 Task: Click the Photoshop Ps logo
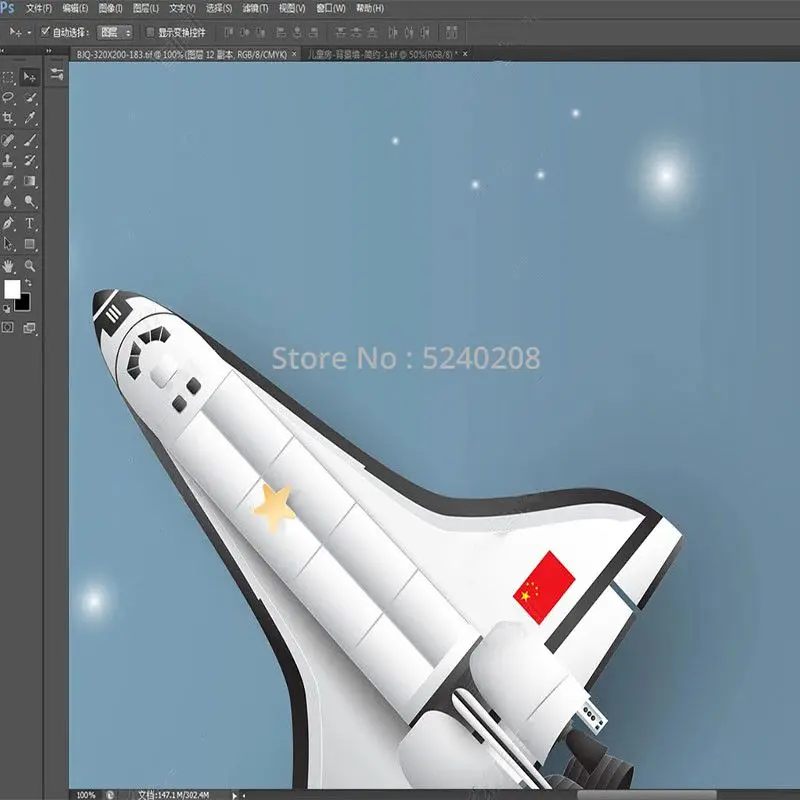pos(7,8)
